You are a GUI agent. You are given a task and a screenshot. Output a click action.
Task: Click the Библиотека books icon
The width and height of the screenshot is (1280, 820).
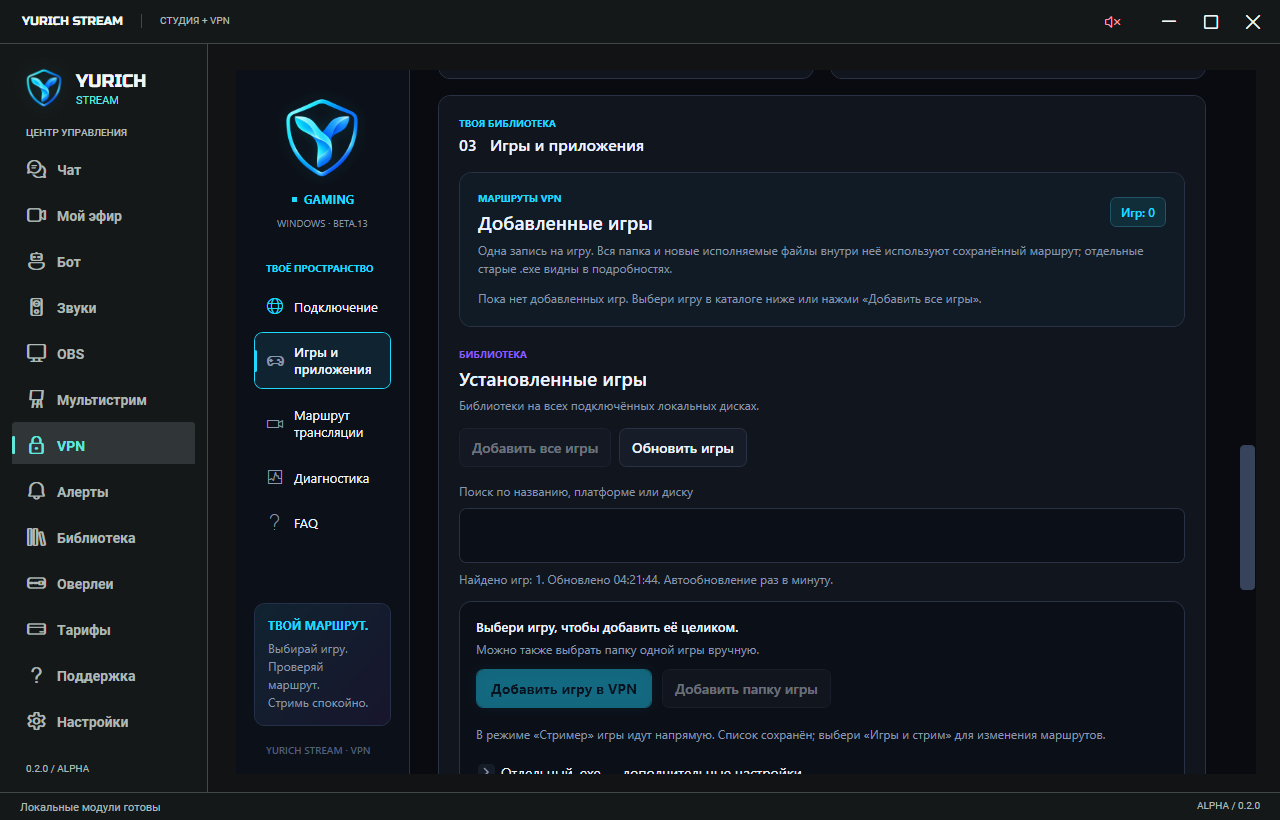37,538
